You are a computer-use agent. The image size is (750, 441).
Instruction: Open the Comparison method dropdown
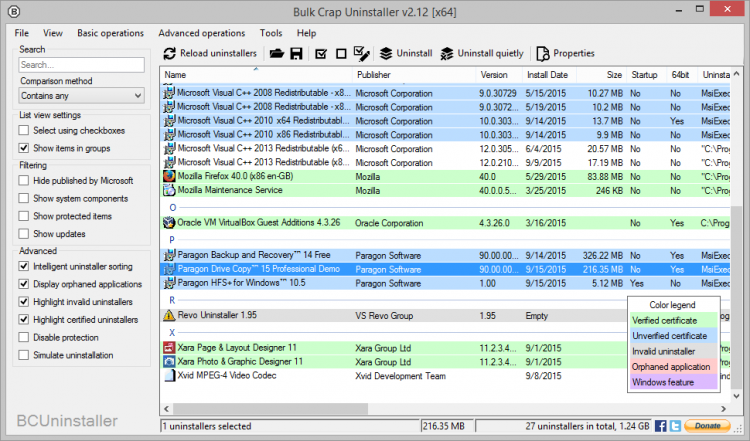(82, 96)
